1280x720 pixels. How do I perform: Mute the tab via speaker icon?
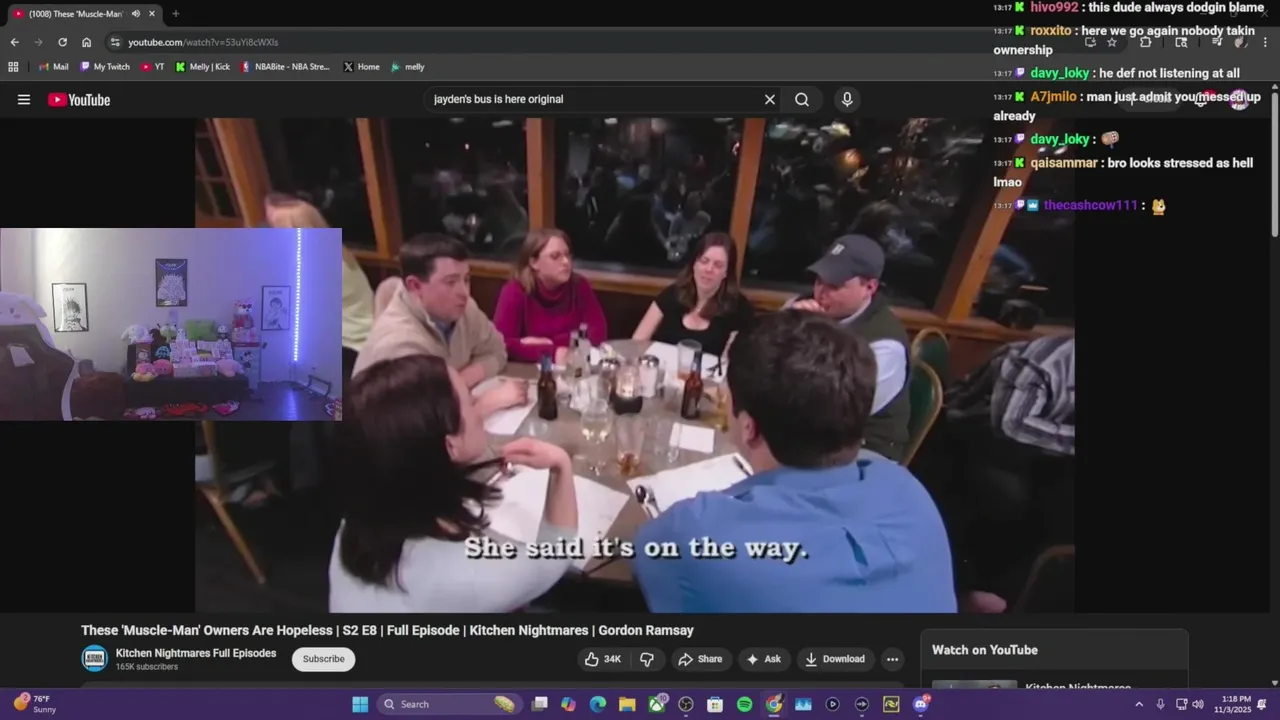(136, 14)
